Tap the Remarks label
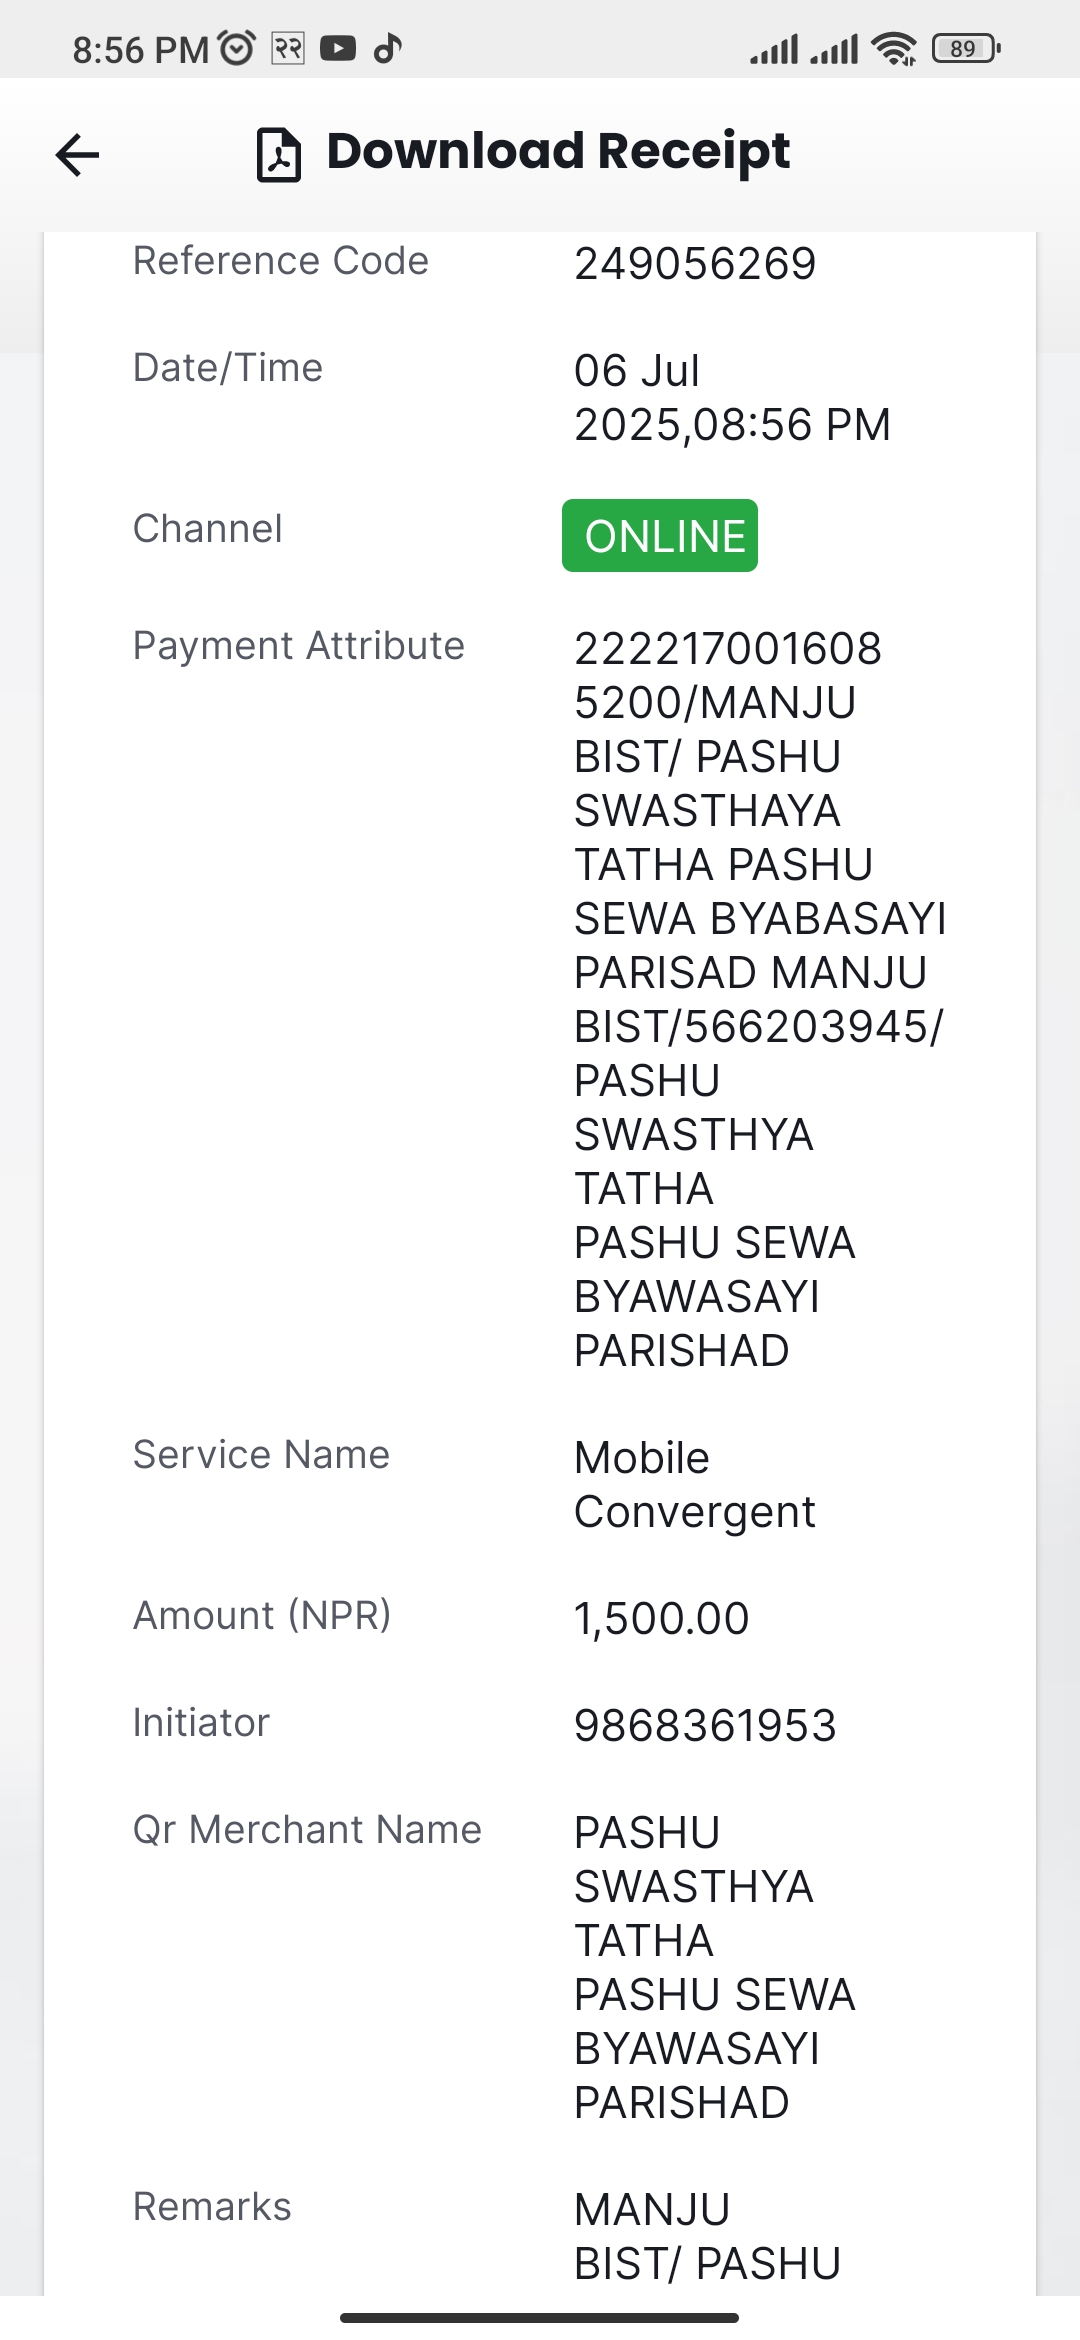Viewport: 1080px width, 2340px height. (x=212, y=2207)
